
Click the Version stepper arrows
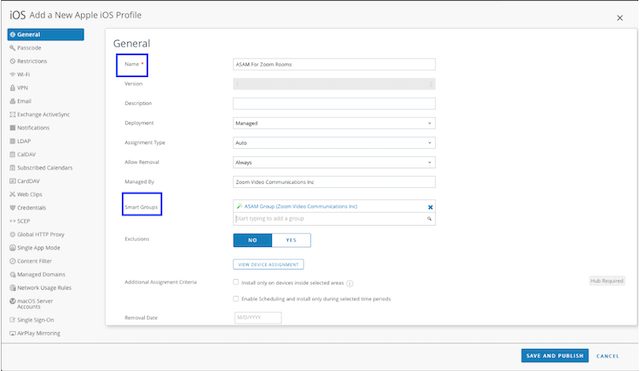click(431, 84)
